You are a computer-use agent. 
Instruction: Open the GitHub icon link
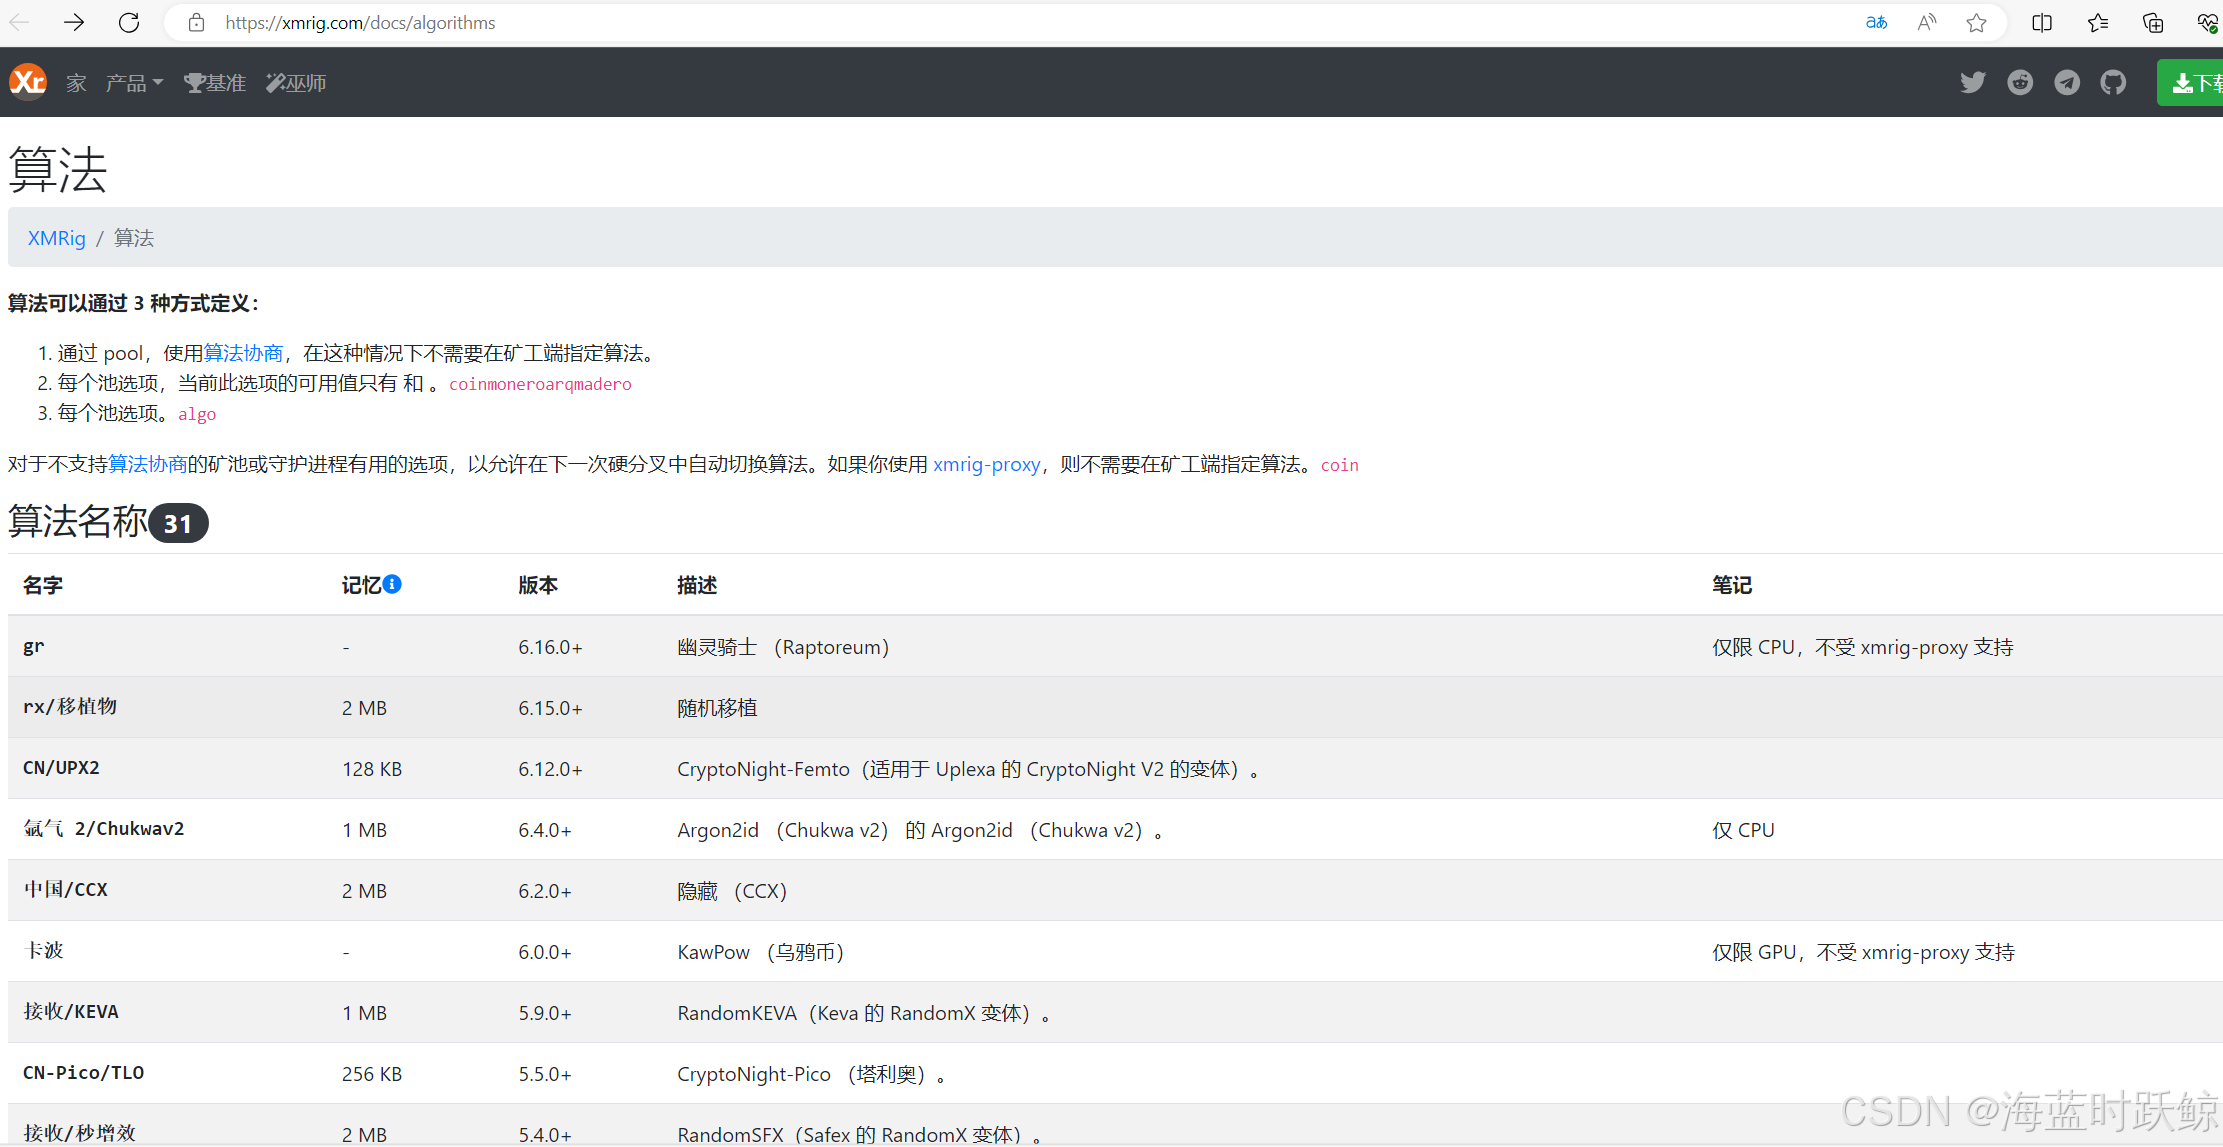2113,82
